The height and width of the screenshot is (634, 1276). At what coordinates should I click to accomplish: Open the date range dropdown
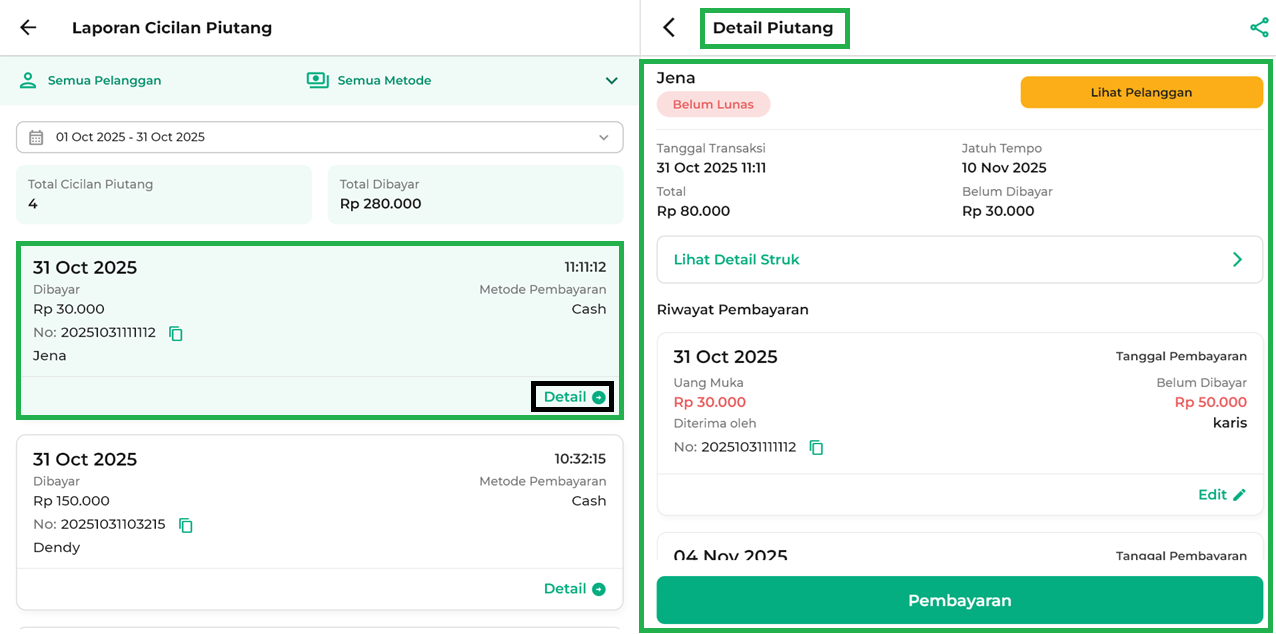click(603, 137)
